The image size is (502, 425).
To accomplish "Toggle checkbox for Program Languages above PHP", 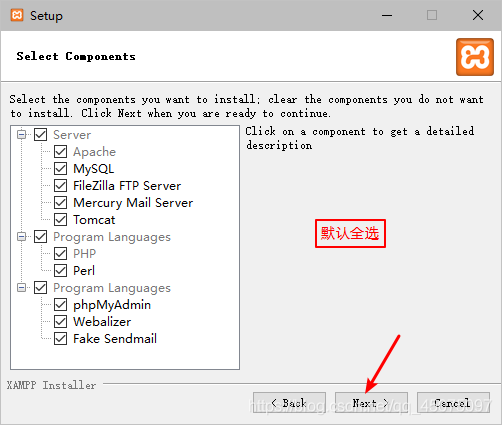I will point(41,237).
